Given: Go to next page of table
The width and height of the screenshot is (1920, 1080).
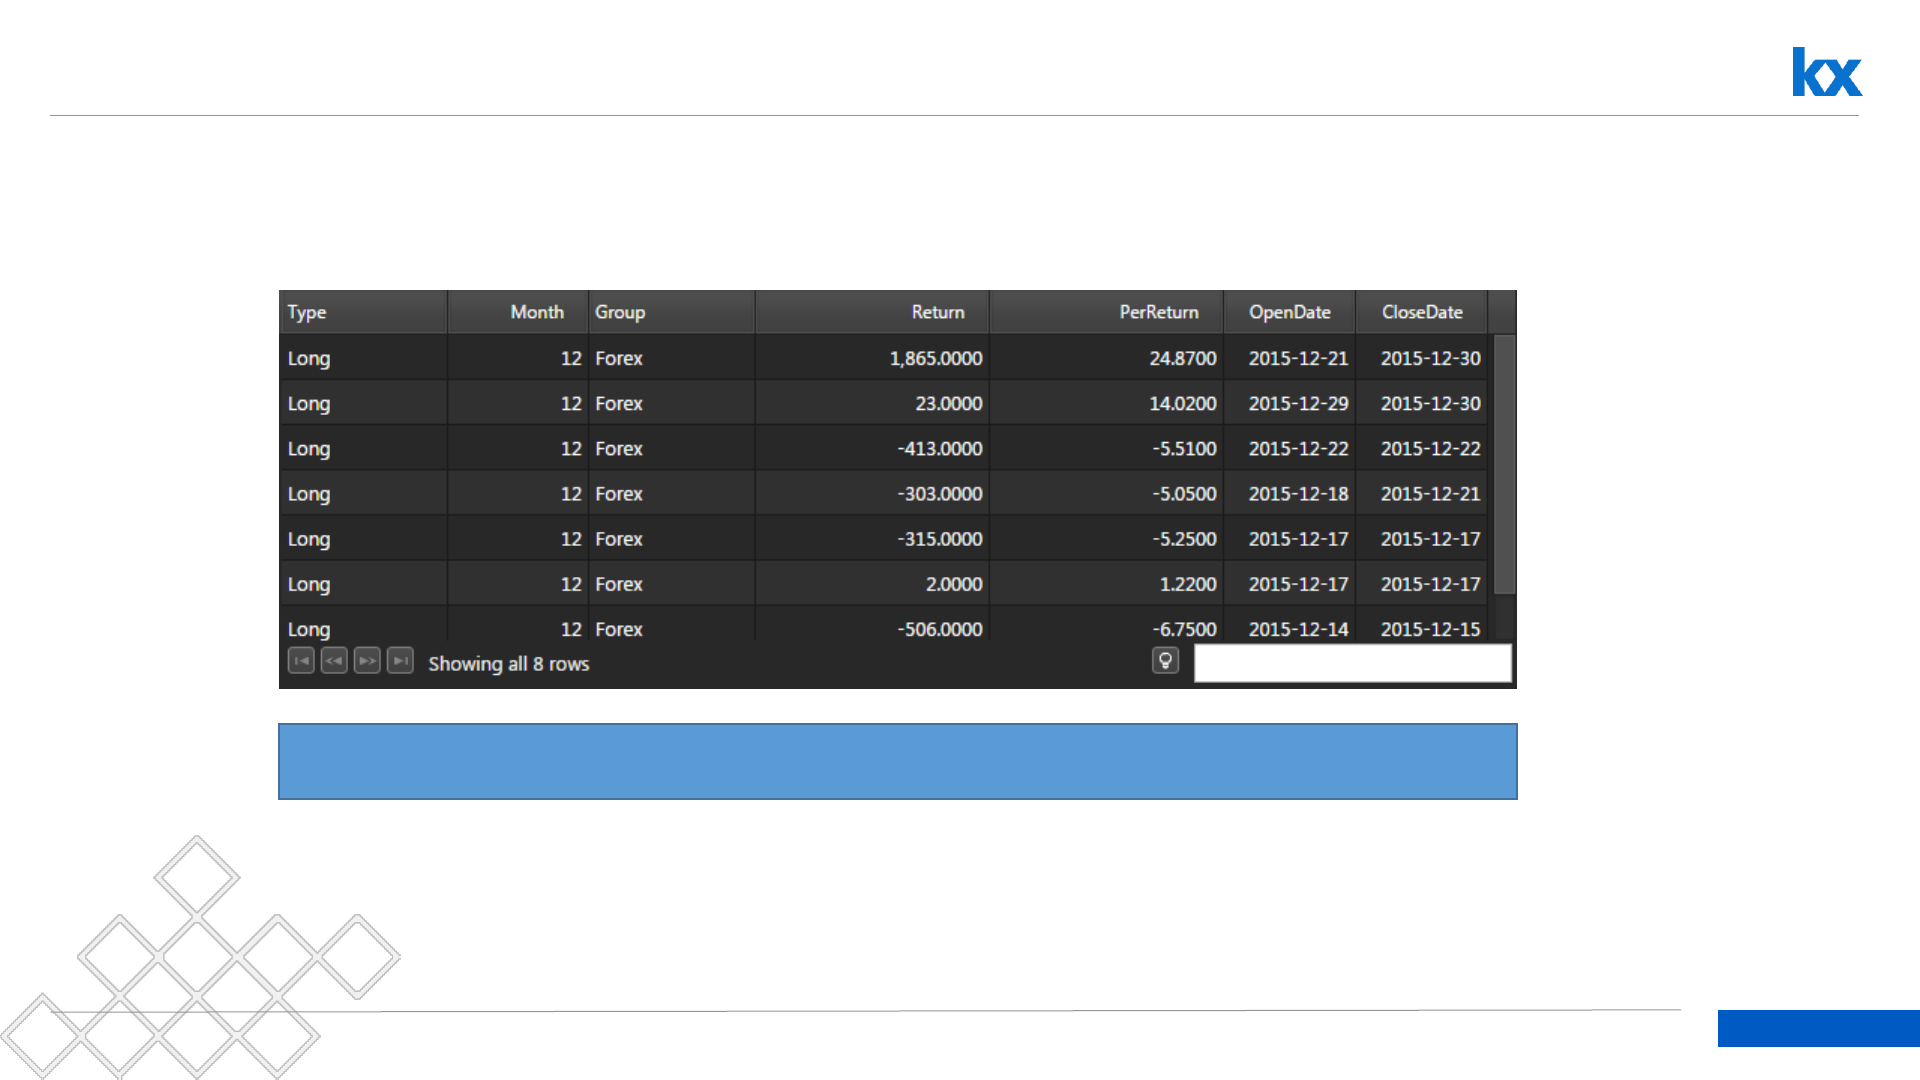Looking at the screenshot, I should (x=367, y=661).
